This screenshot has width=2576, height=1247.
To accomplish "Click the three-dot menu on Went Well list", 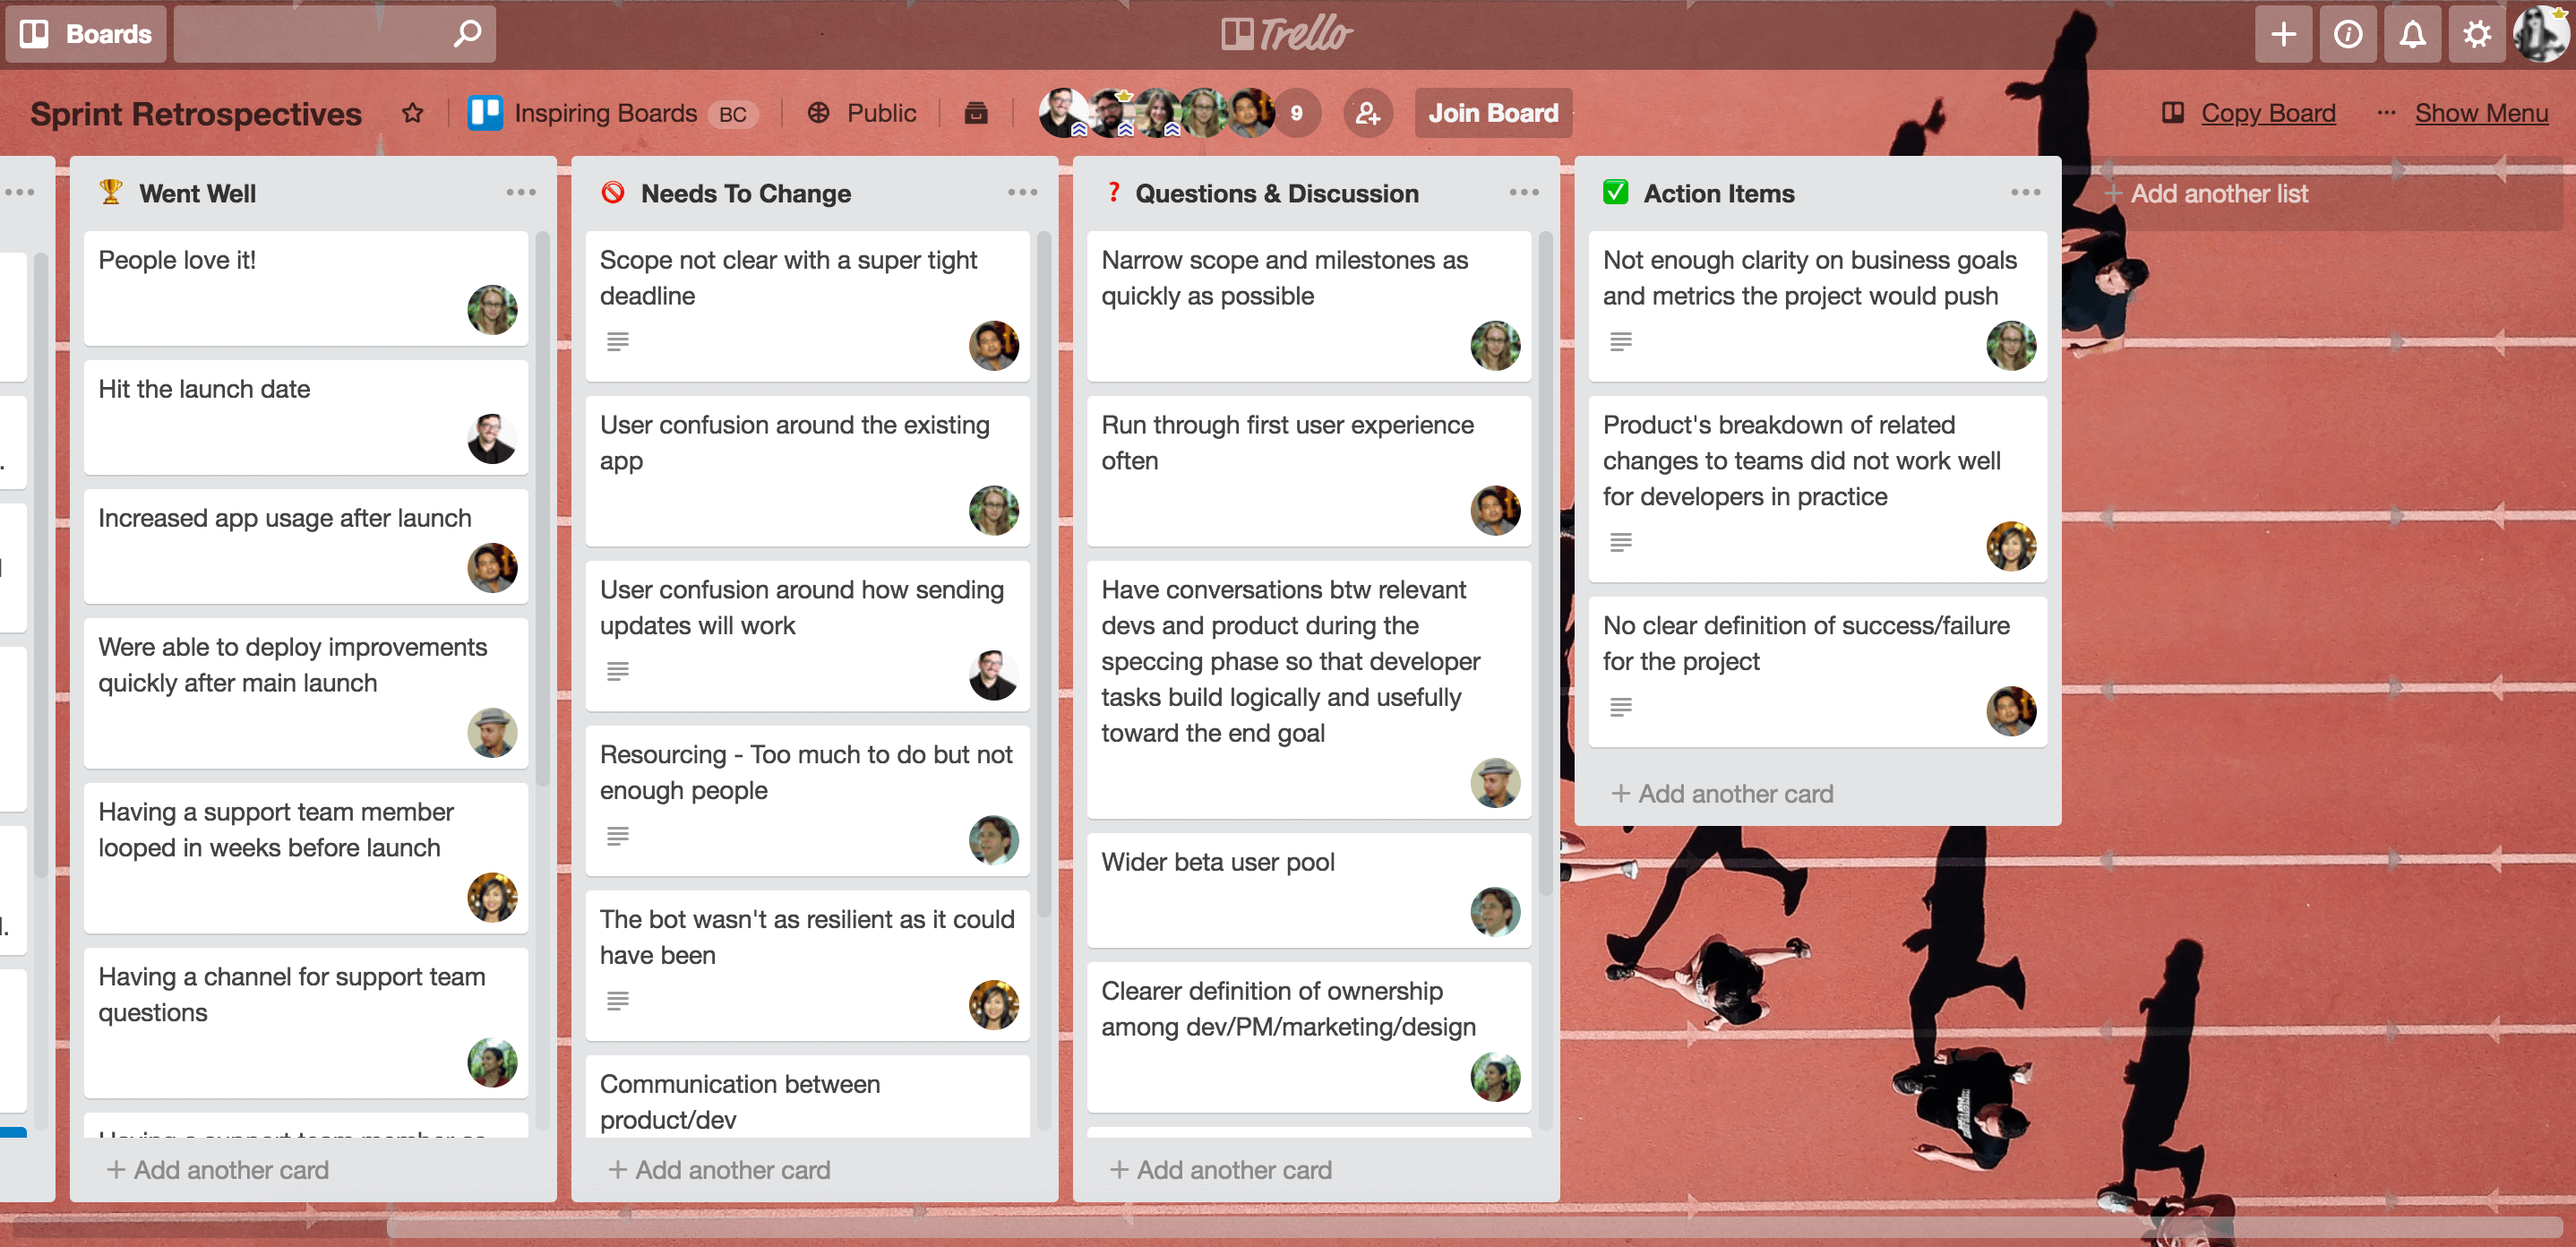I will pyautogui.click(x=520, y=193).
